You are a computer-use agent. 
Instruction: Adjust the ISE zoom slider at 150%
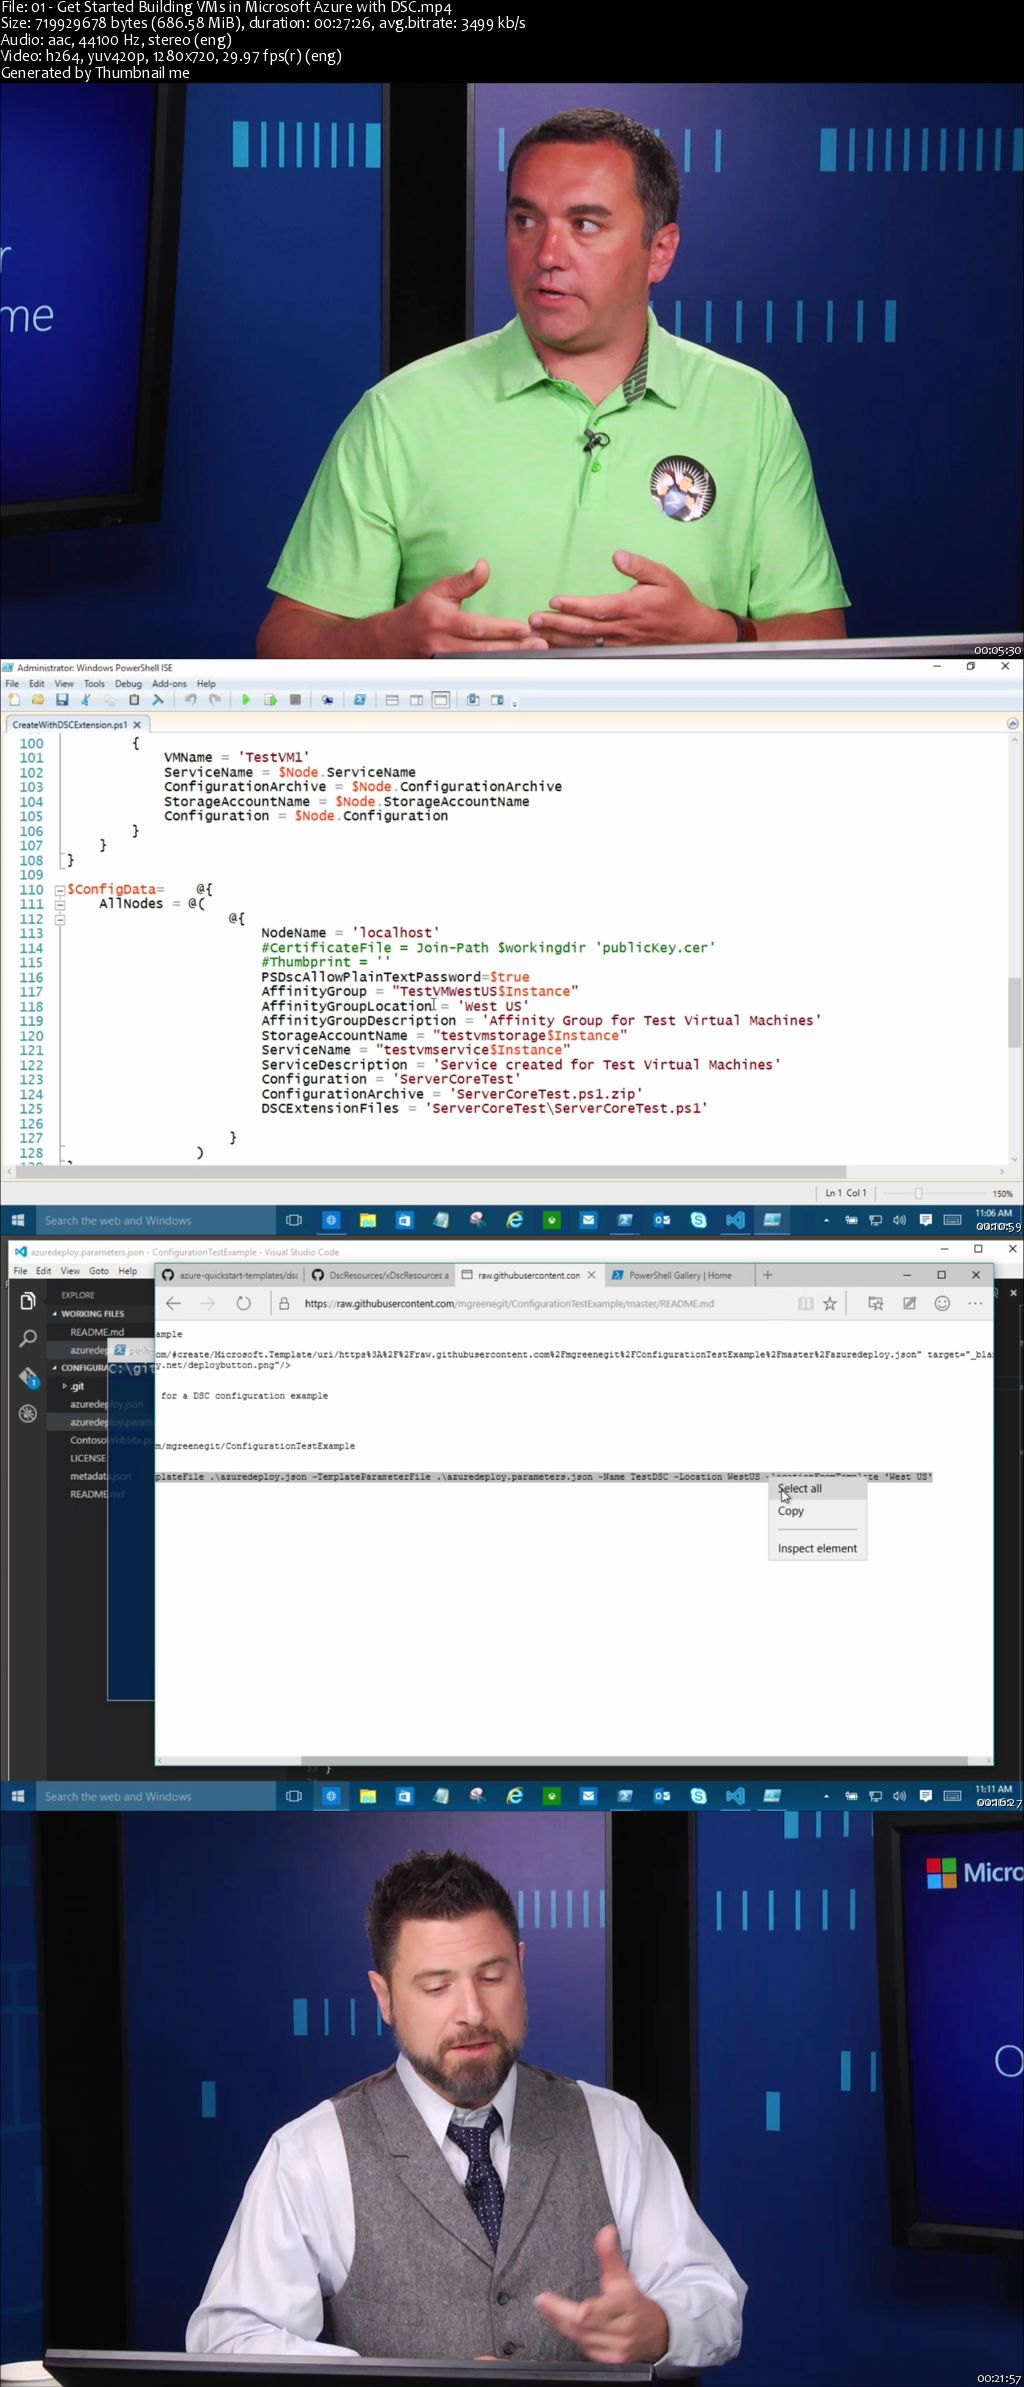coord(918,1193)
